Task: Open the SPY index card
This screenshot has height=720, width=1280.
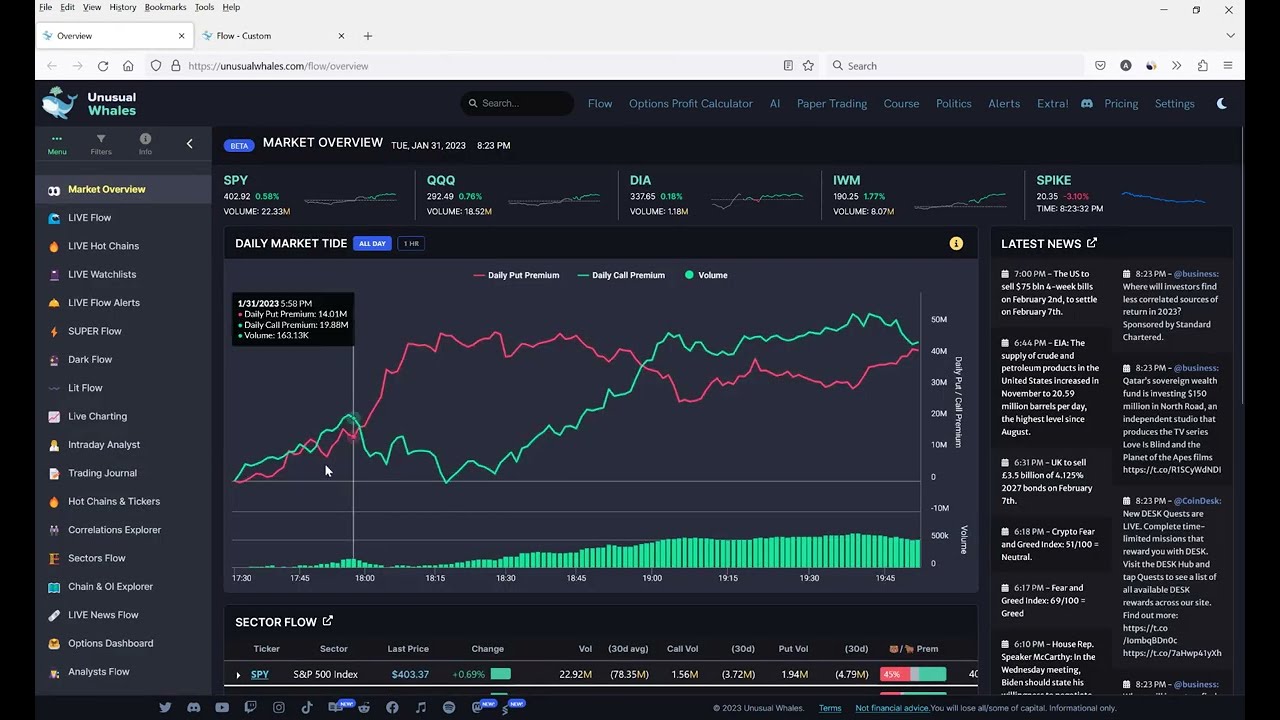Action: pyautogui.click(x=313, y=195)
